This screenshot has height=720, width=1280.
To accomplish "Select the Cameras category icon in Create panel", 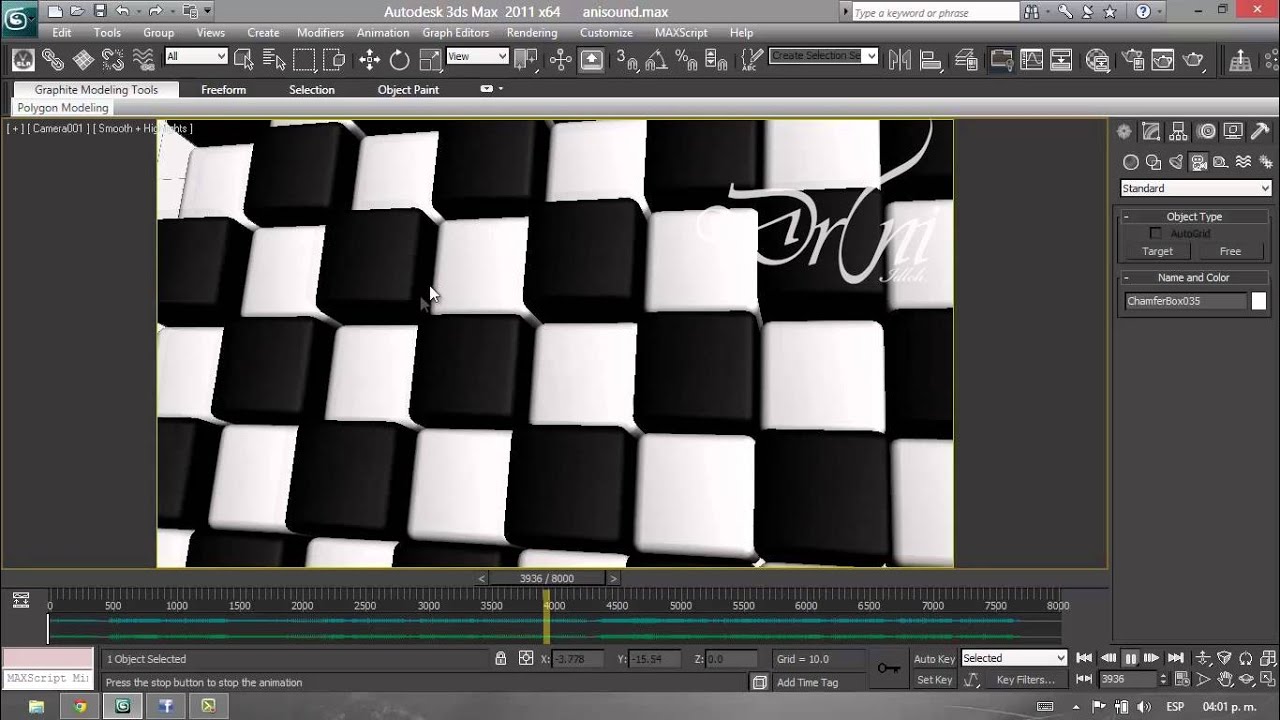I will pyautogui.click(x=1198, y=162).
